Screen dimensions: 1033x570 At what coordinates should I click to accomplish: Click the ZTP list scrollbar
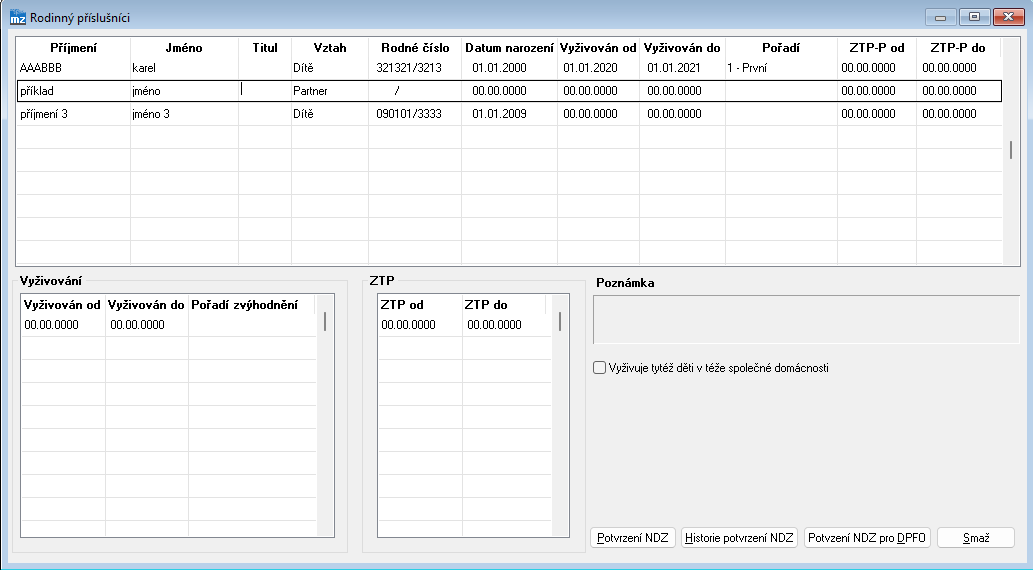[559, 321]
